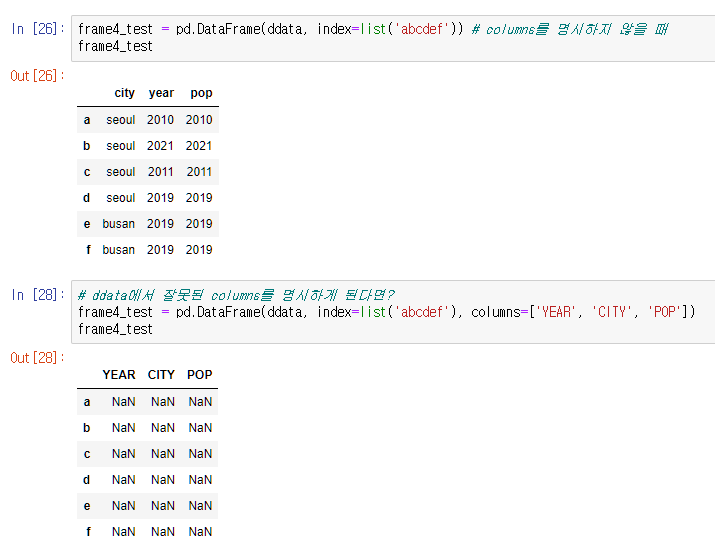Click row index 'e' in Out[26] table
Viewport: 715px width, 546px height.
[x=87, y=224]
